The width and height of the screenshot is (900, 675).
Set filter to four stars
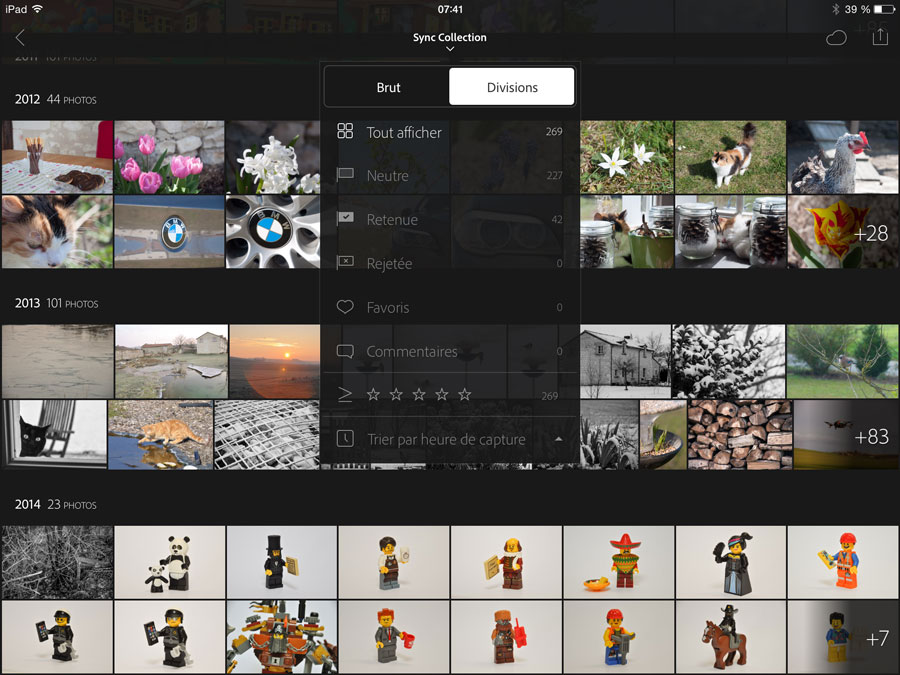coord(441,394)
